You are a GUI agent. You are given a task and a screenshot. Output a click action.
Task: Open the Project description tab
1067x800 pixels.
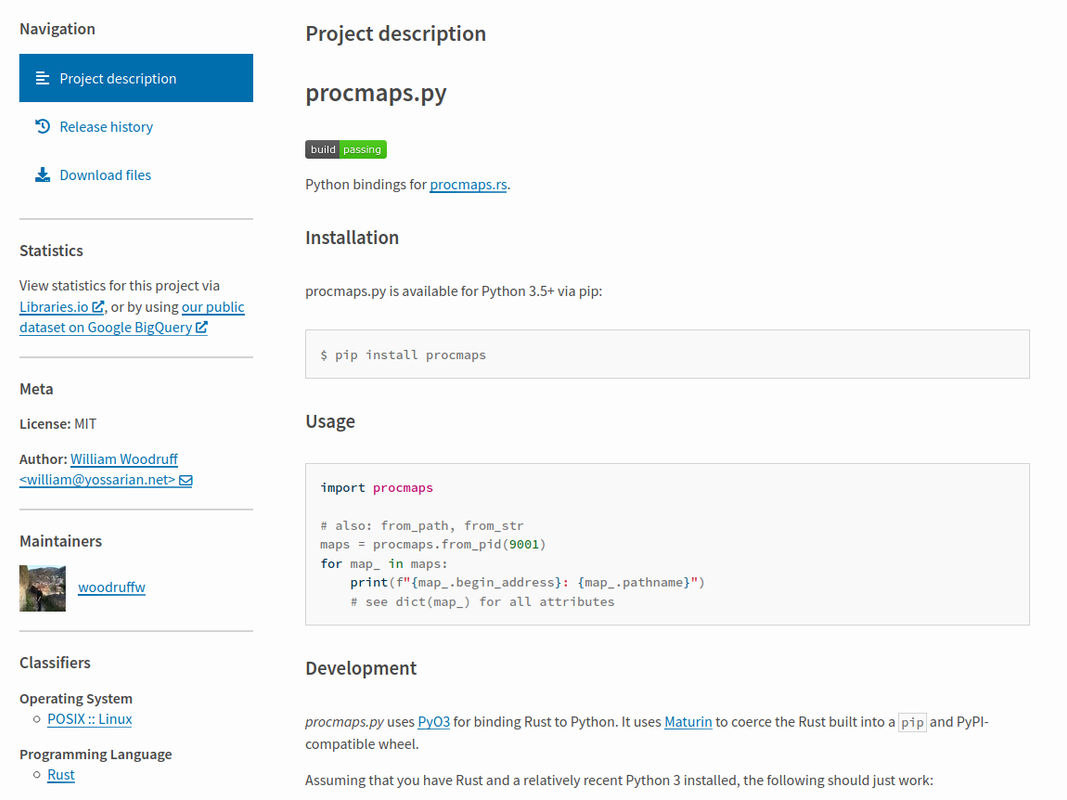136,78
